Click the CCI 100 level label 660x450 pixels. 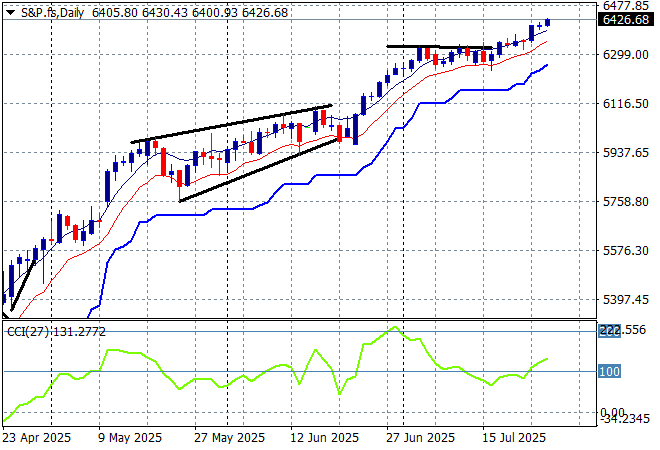click(610, 372)
